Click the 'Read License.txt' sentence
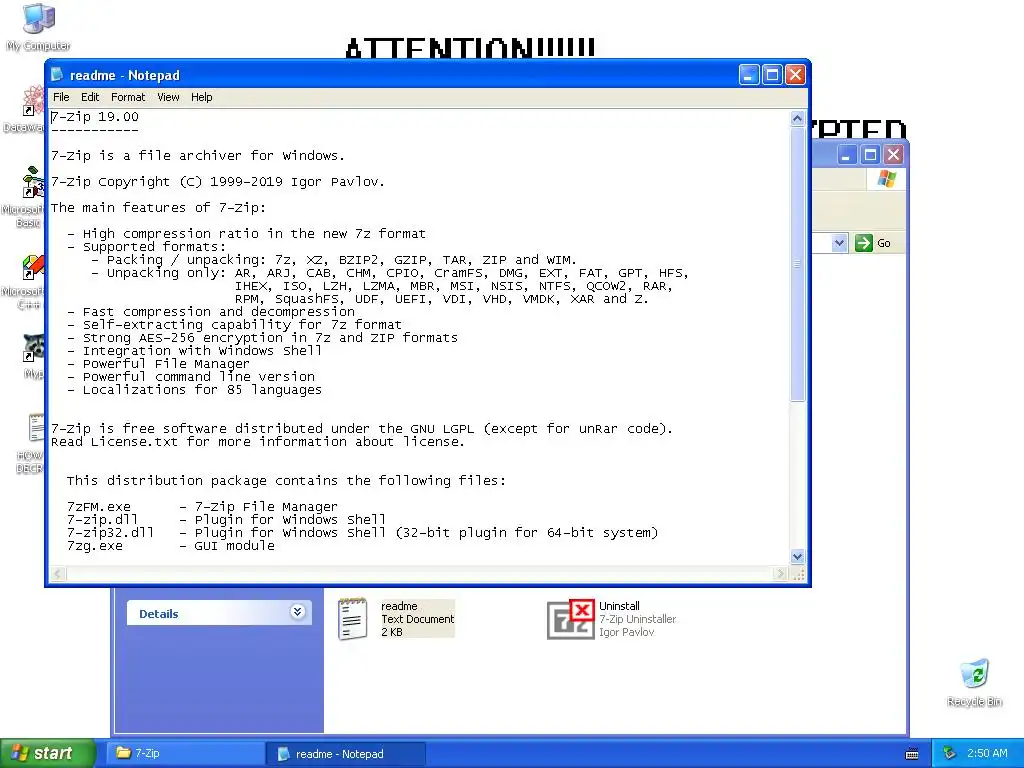 click(257, 442)
